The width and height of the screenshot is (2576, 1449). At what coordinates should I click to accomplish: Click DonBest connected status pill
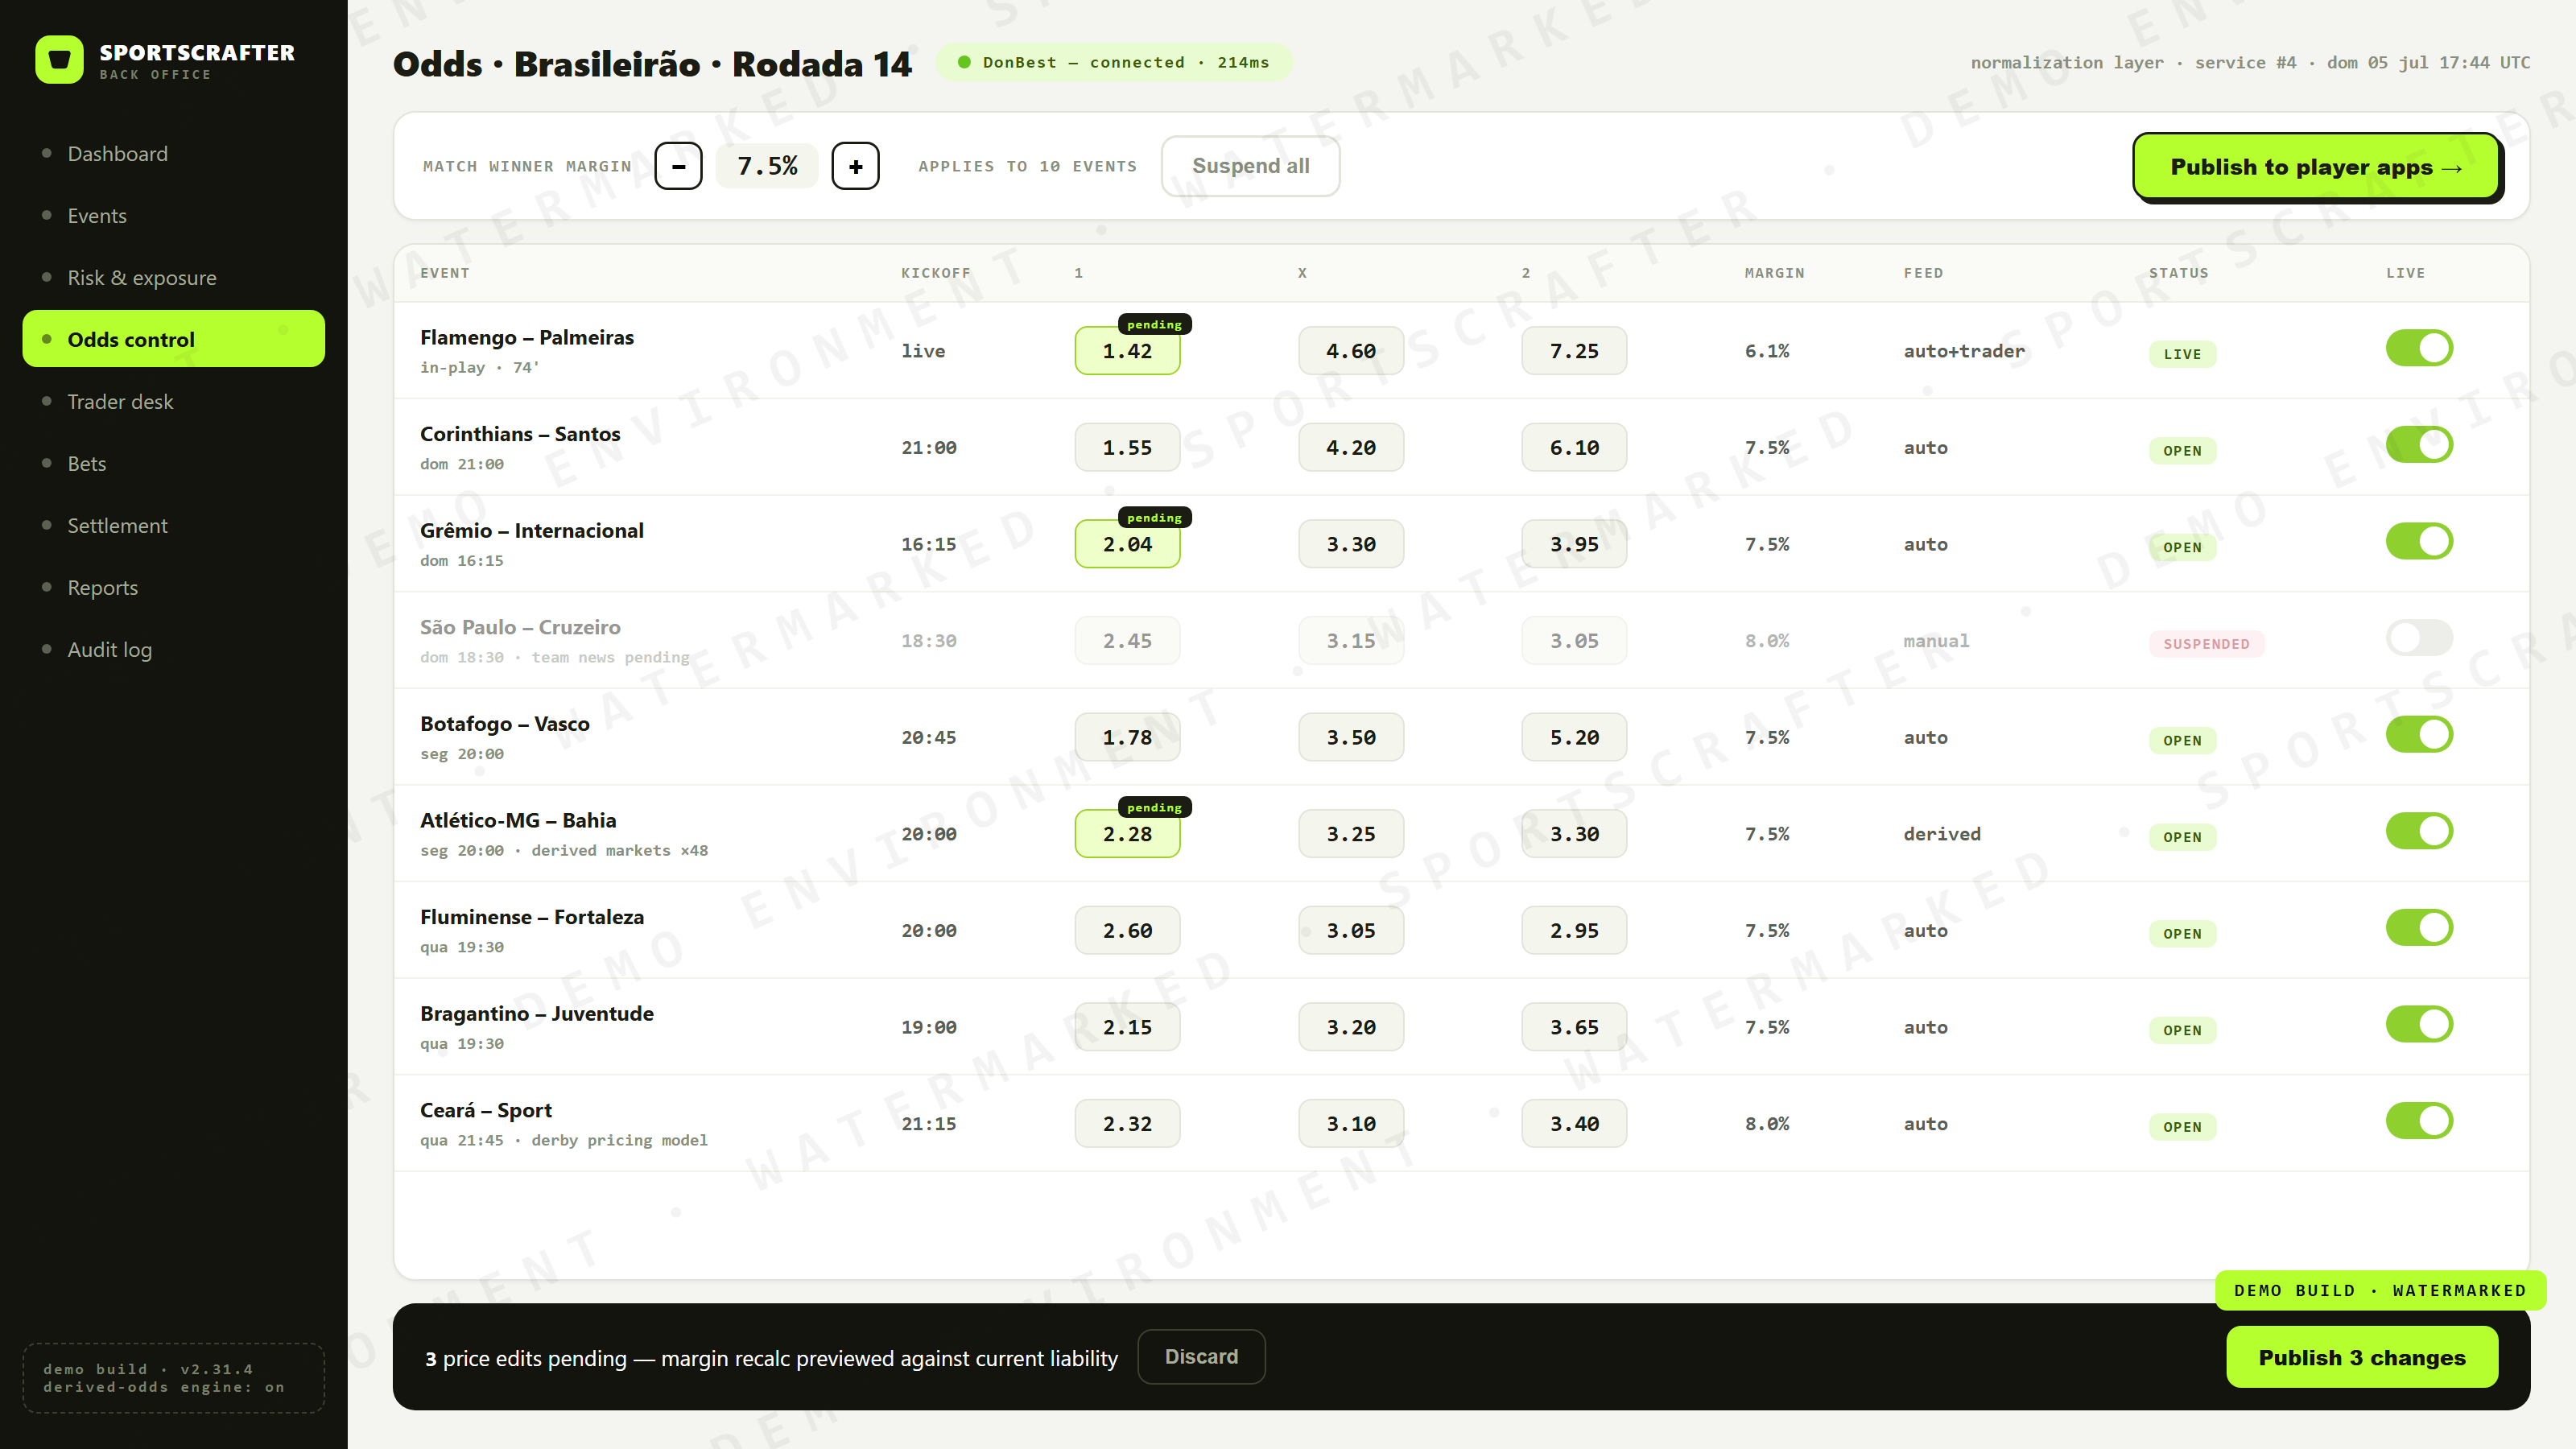point(1114,62)
